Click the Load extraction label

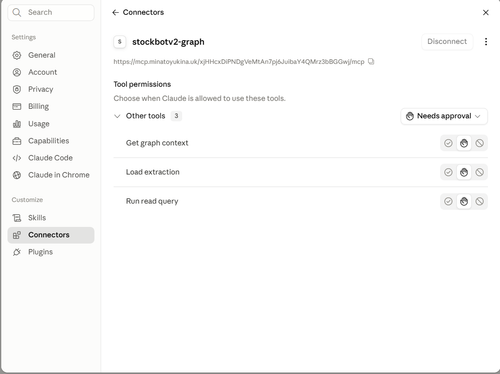(153, 172)
